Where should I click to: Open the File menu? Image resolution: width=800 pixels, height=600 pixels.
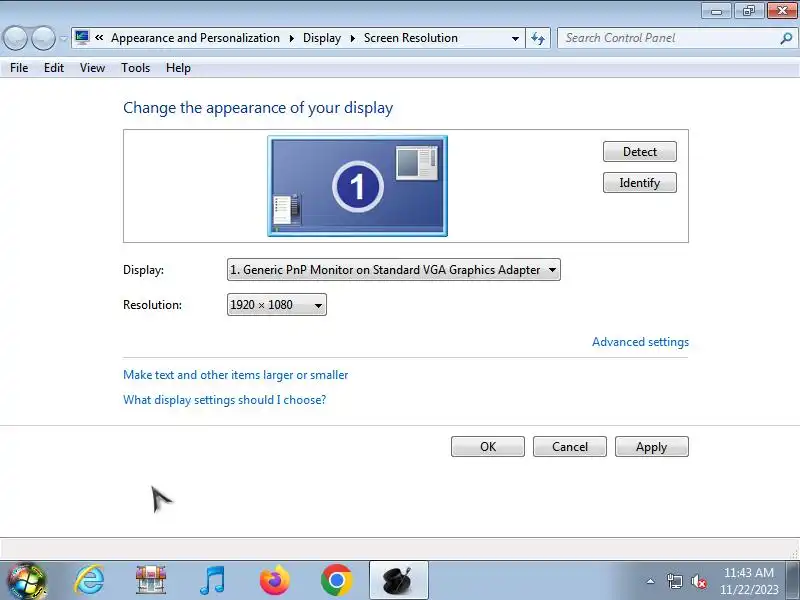click(x=19, y=68)
